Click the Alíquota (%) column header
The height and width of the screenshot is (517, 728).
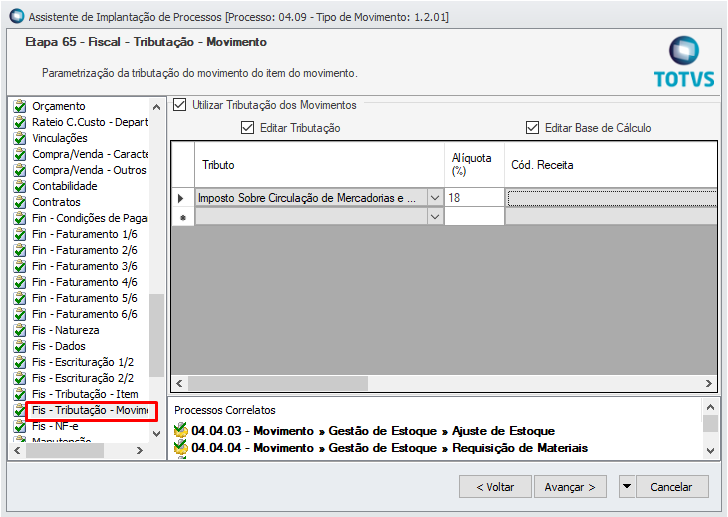coord(474,165)
